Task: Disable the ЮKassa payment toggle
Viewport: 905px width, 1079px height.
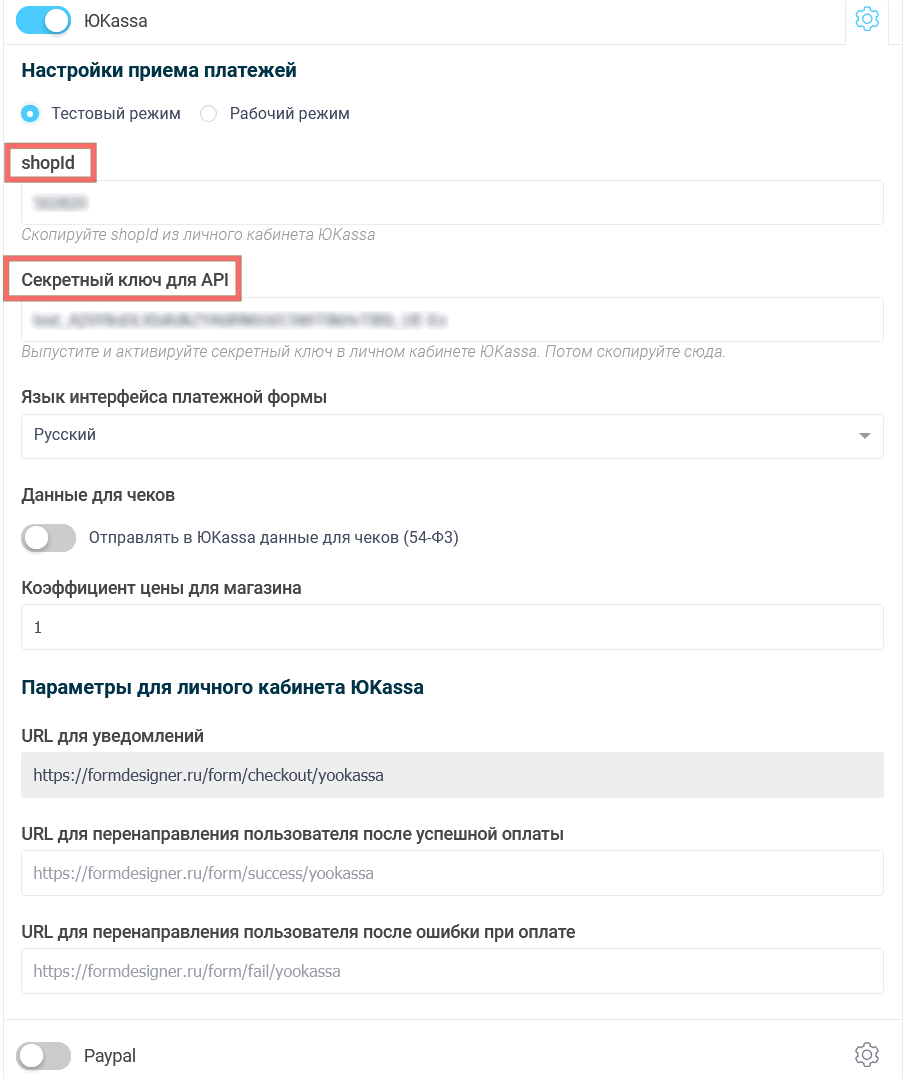Action: [44, 20]
